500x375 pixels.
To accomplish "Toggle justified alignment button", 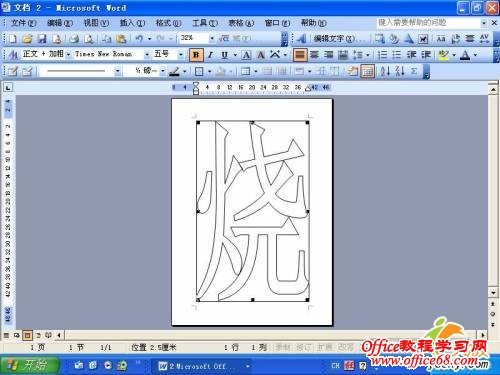I will [x=300, y=55].
